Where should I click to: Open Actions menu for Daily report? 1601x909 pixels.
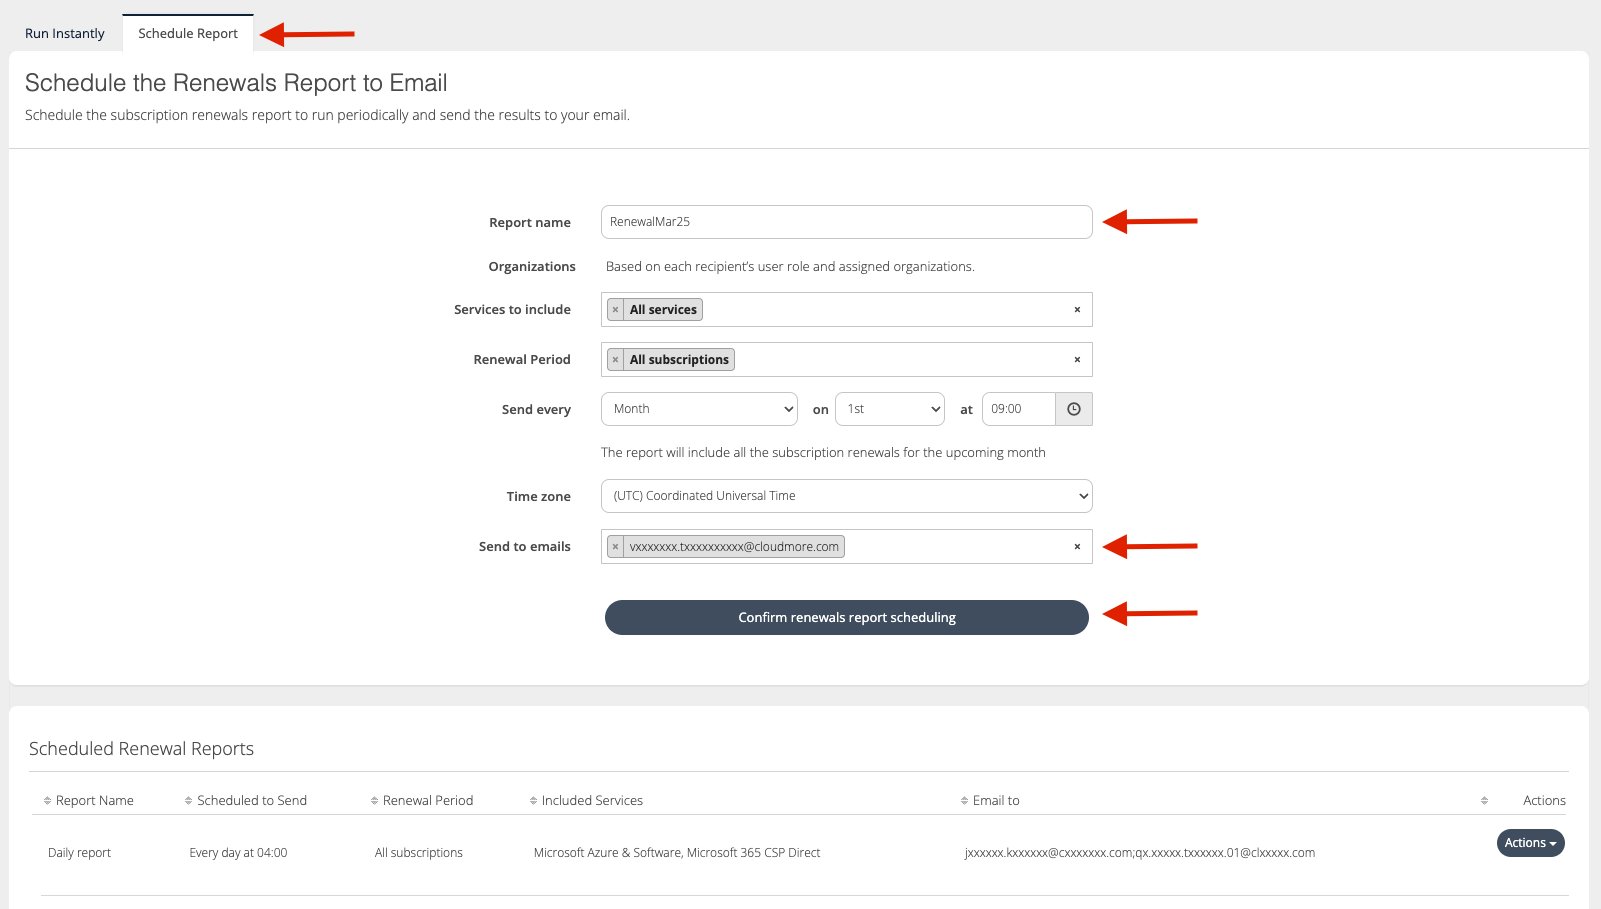[x=1530, y=843]
